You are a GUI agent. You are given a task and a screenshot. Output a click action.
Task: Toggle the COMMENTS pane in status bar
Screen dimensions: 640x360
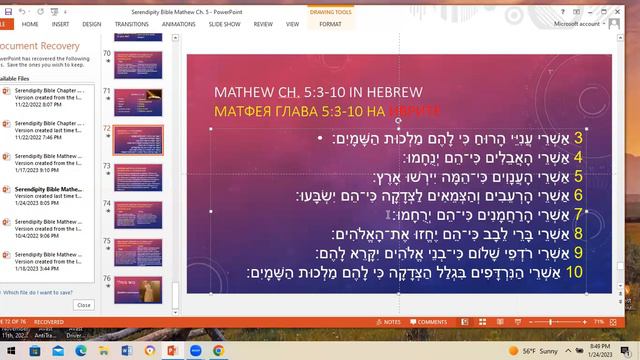coord(429,322)
